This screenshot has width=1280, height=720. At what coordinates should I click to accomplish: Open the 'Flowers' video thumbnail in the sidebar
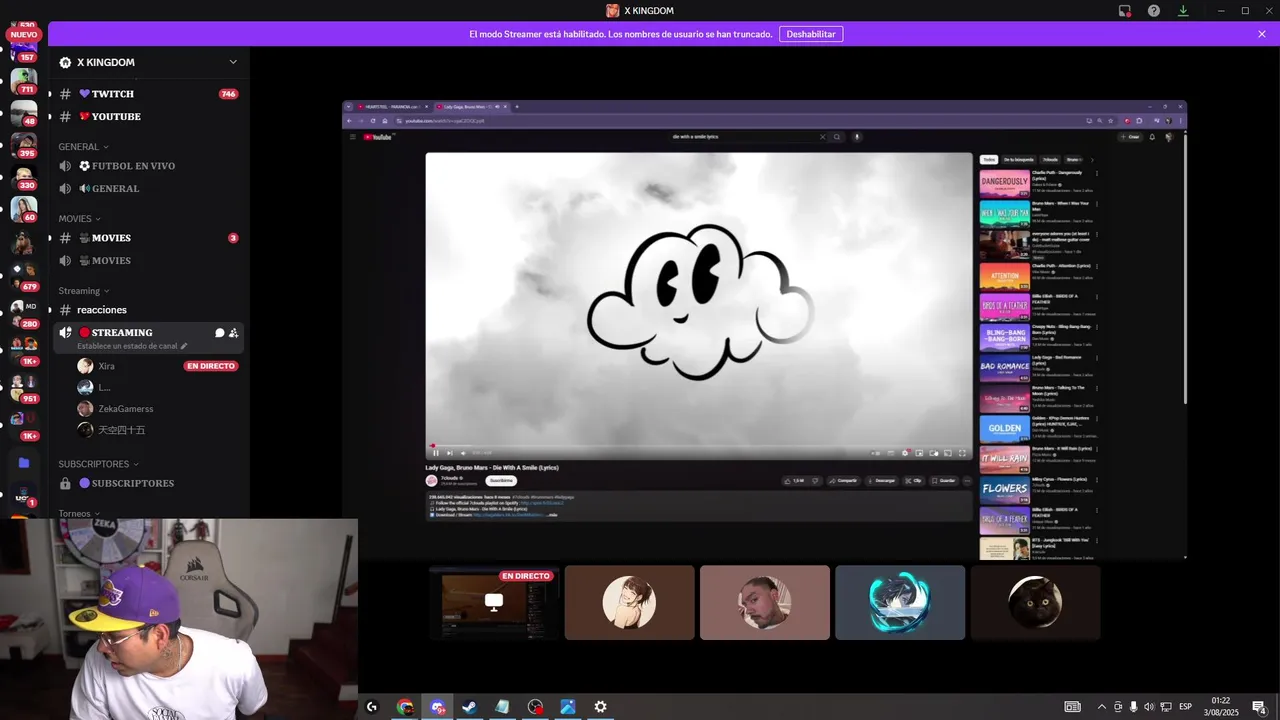tap(1005, 490)
